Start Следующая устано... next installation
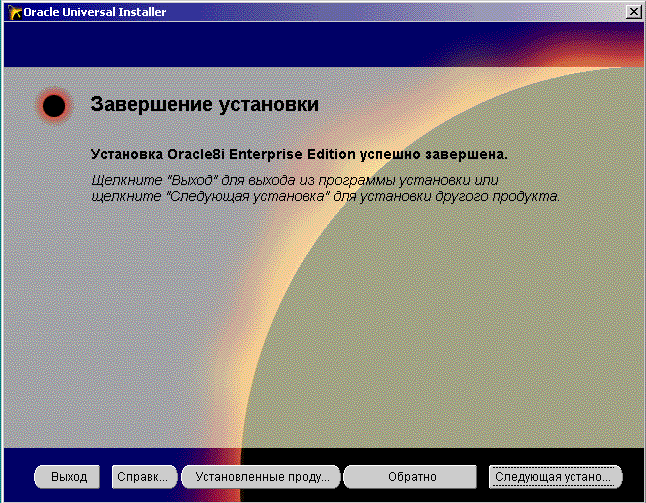Viewport: 646px width, 503px height. click(x=555, y=477)
